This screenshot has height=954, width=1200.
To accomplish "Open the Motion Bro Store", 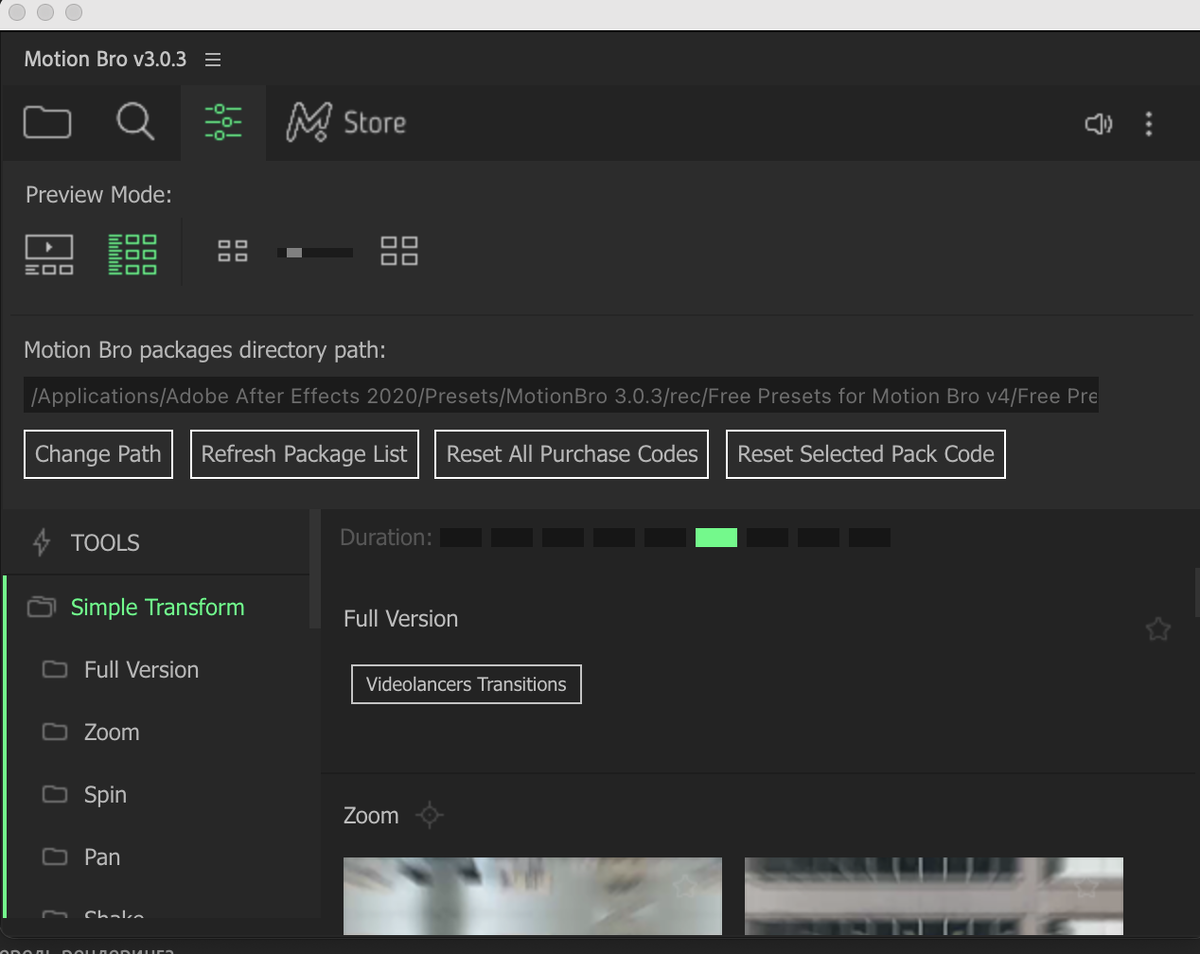I will point(346,123).
